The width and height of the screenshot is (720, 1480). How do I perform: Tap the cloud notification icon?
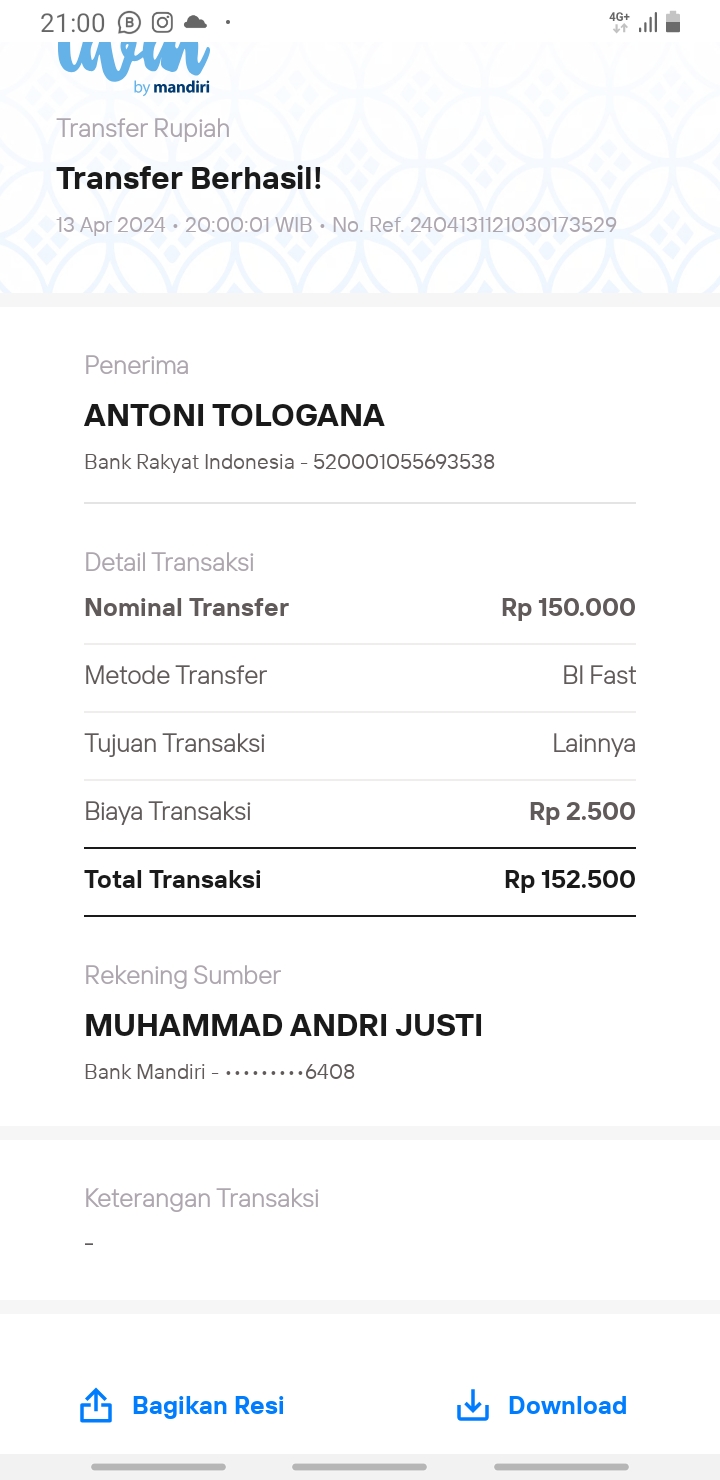pos(195,22)
